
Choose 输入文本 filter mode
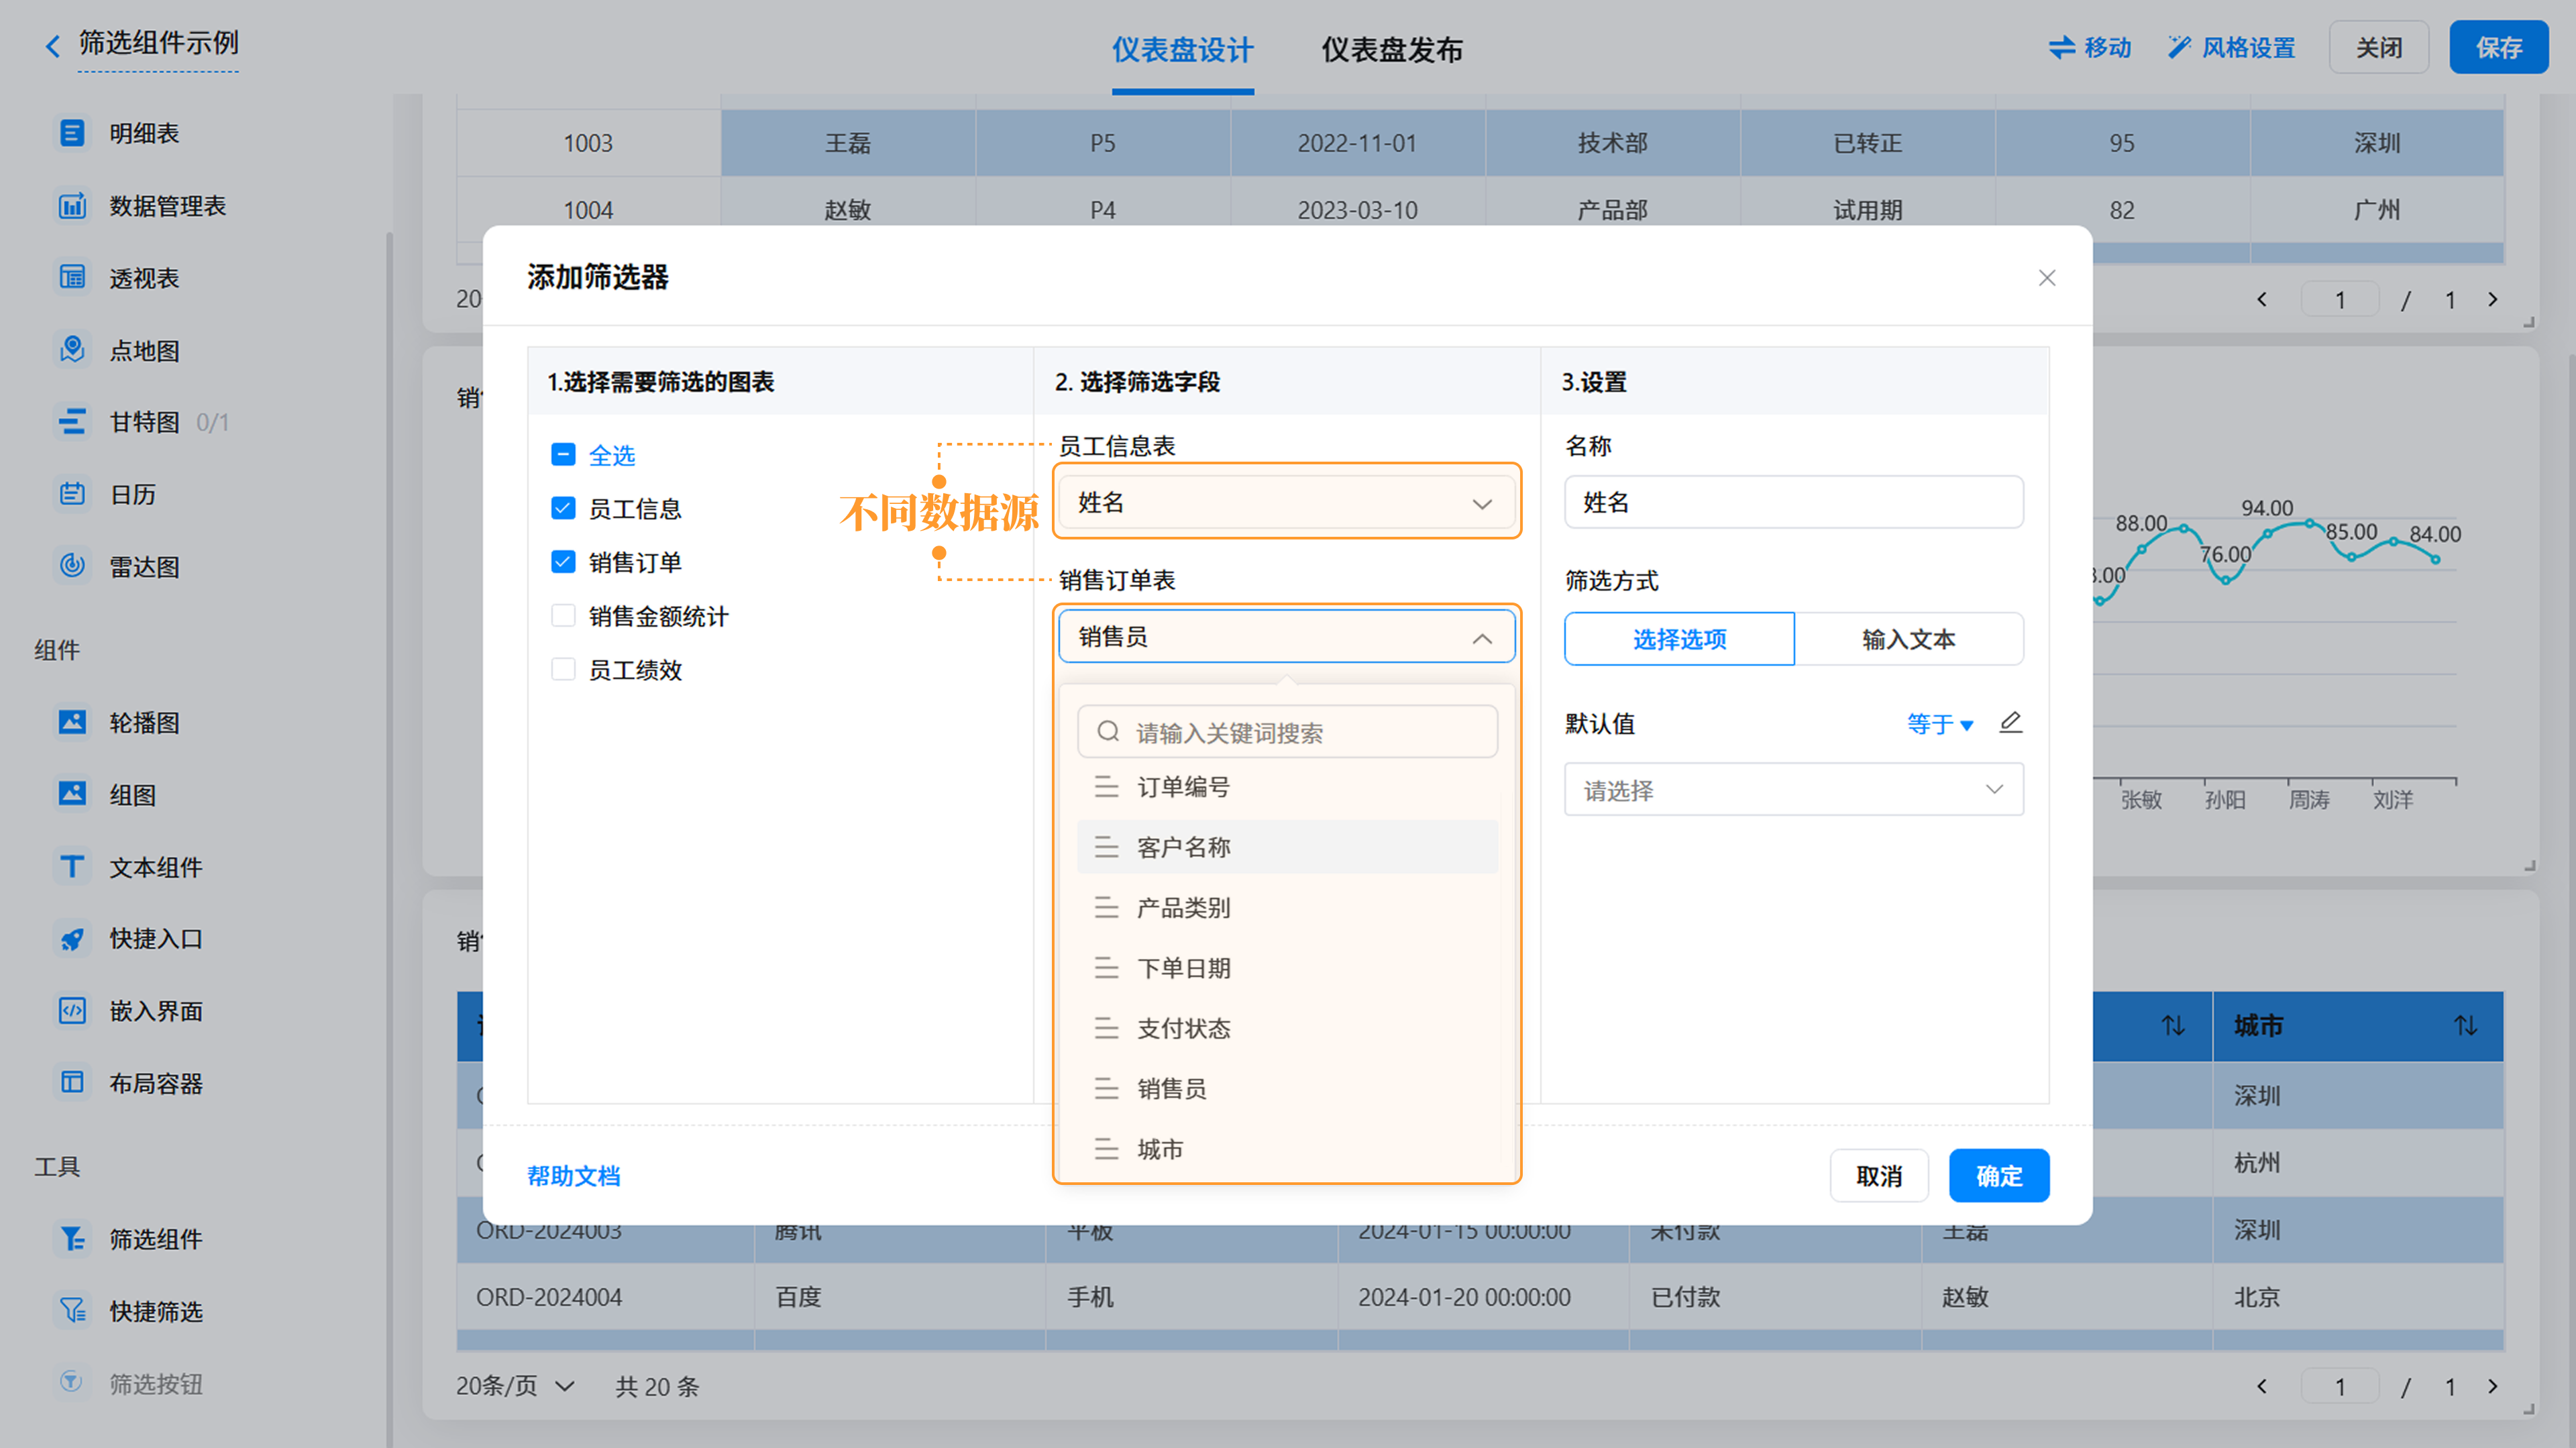tap(1908, 638)
